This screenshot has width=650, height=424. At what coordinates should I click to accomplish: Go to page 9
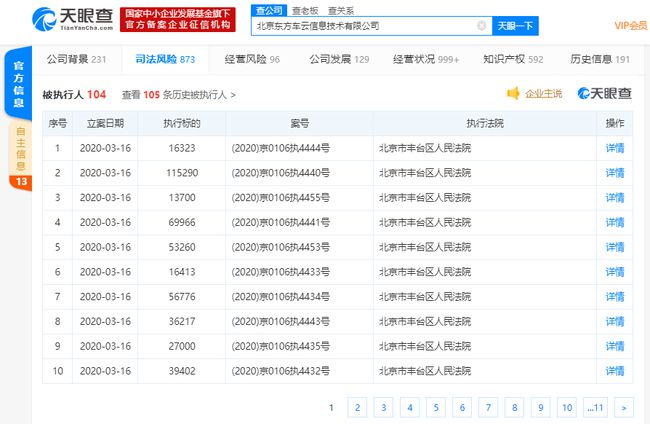coord(541,407)
